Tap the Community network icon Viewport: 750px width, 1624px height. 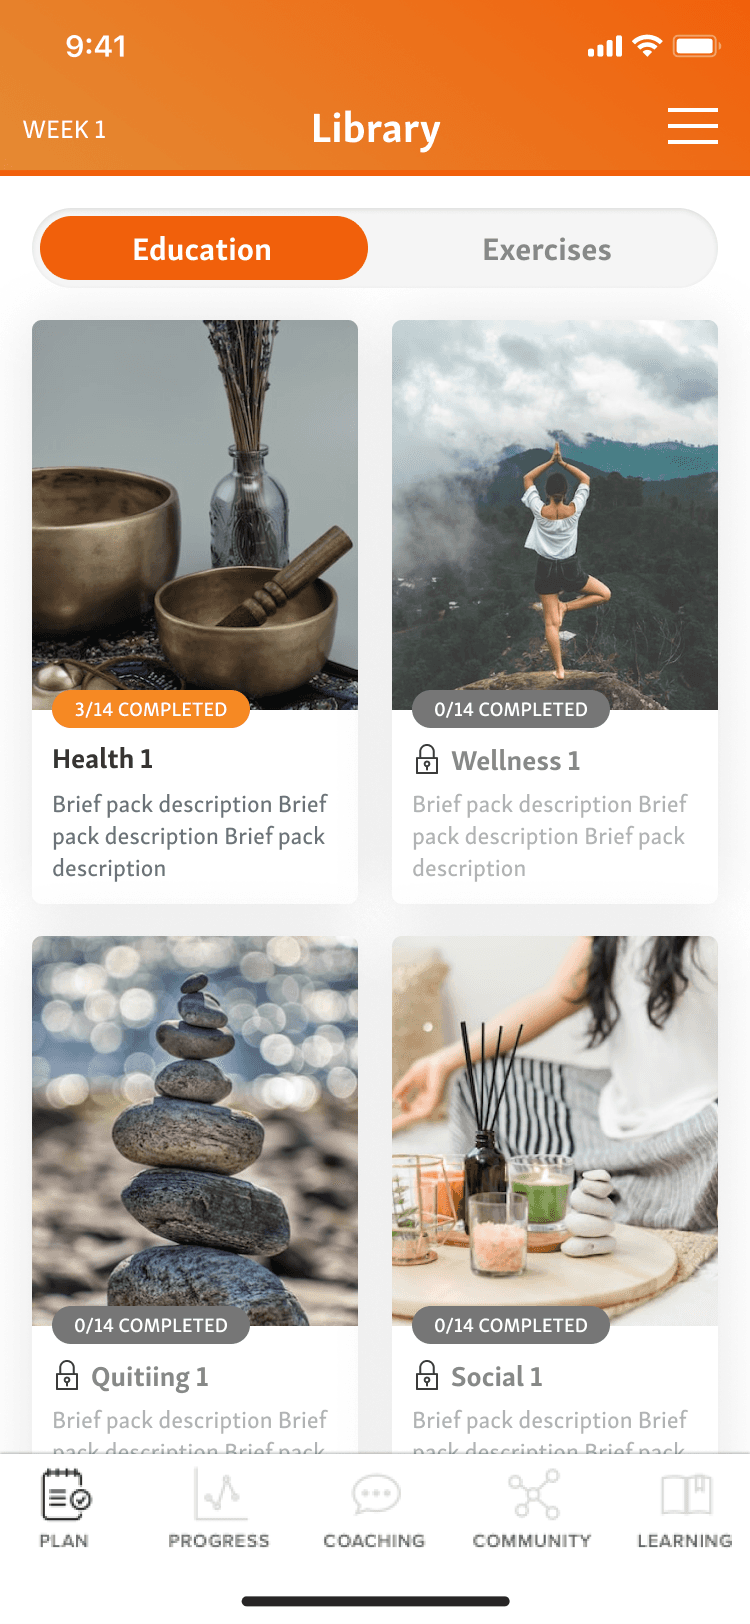pyautogui.click(x=534, y=1495)
